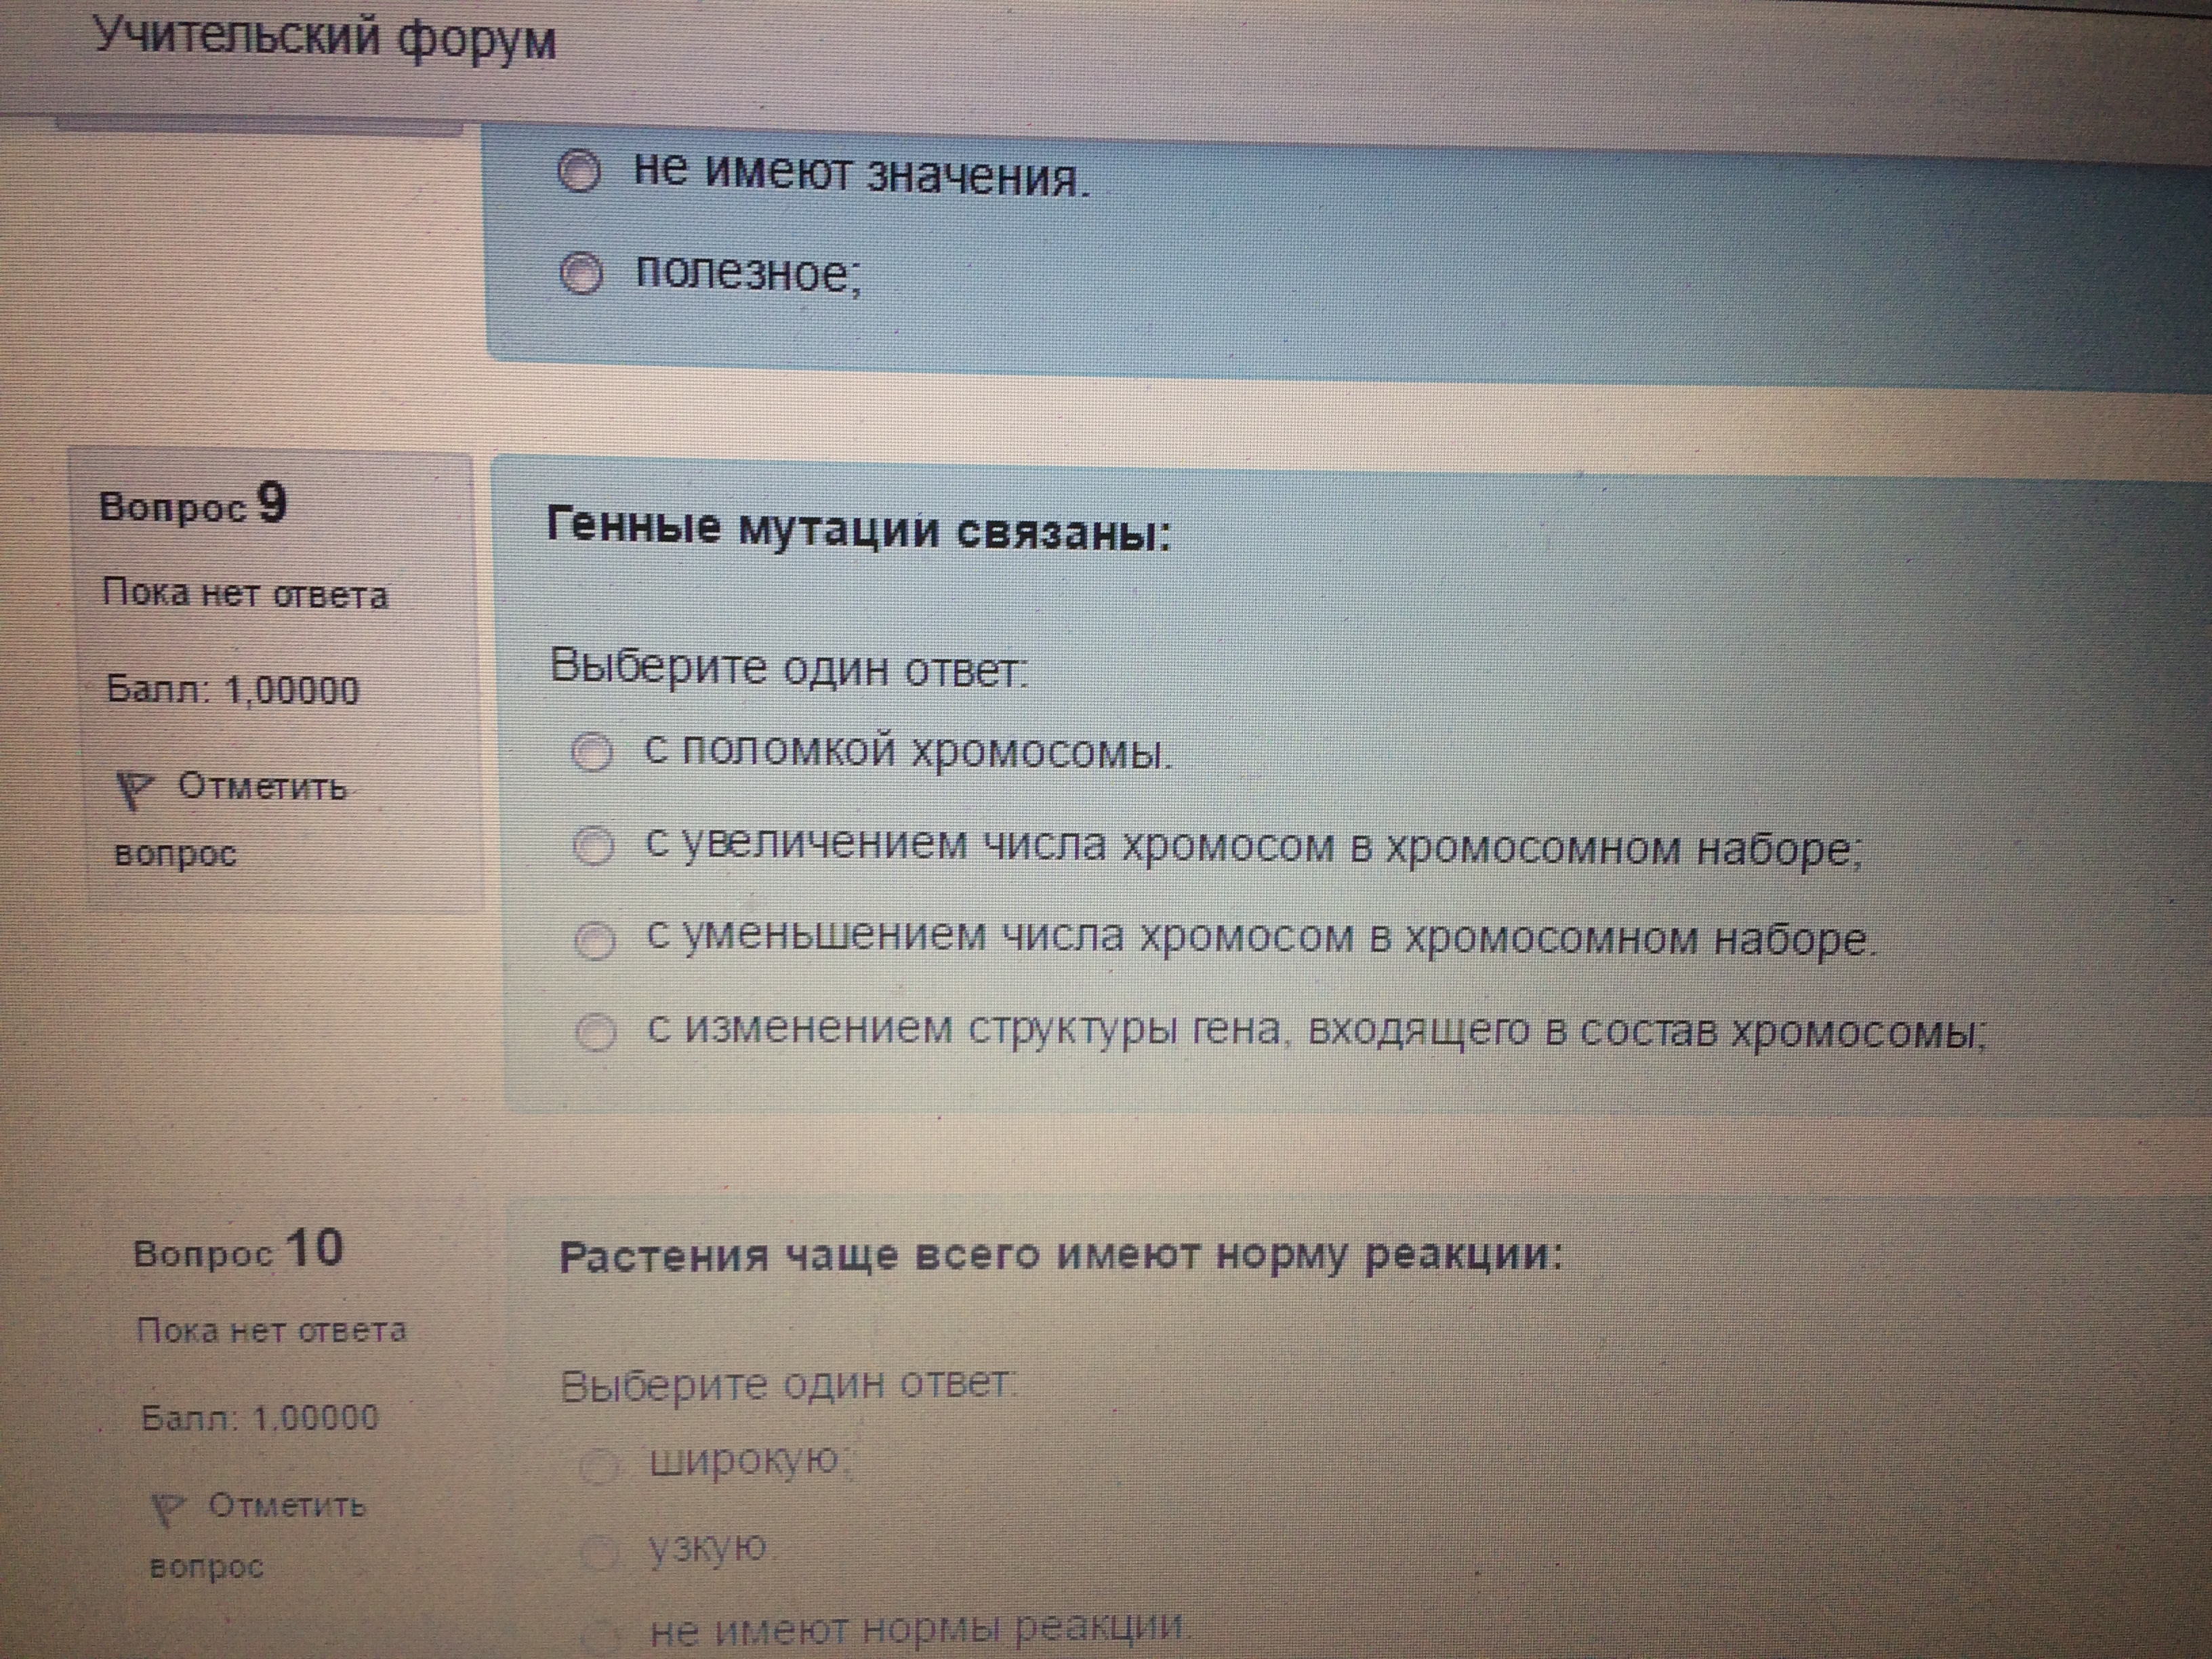Screen dimensions: 2212x1659
Task: Select 'с увеличением числа хромосом' radio option
Action: [x=594, y=847]
